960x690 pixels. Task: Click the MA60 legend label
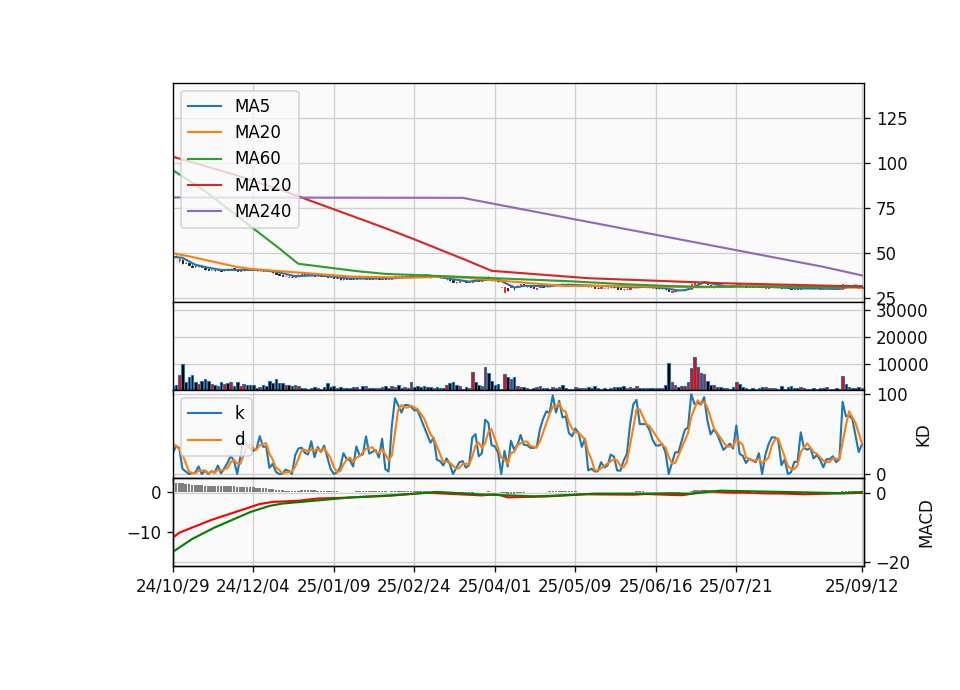(x=257, y=159)
